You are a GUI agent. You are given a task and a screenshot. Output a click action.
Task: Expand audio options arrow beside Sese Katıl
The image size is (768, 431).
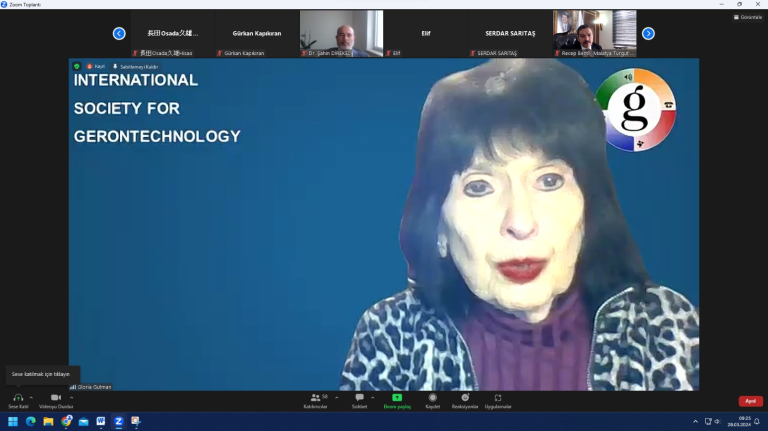(32, 397)
